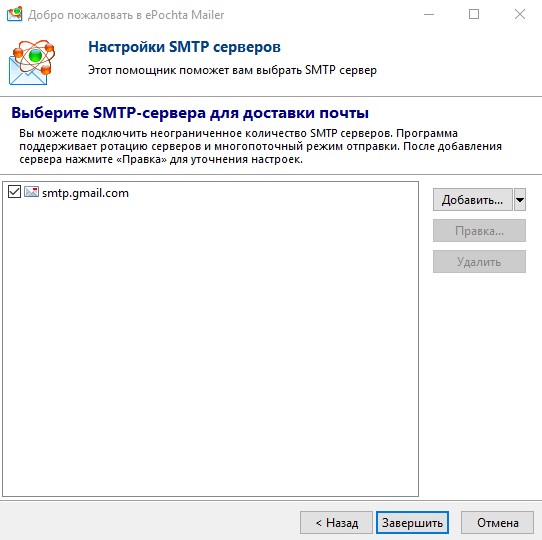The image size is (542, 540).
Task: Click the Удалить button
Action: point(479,262)
